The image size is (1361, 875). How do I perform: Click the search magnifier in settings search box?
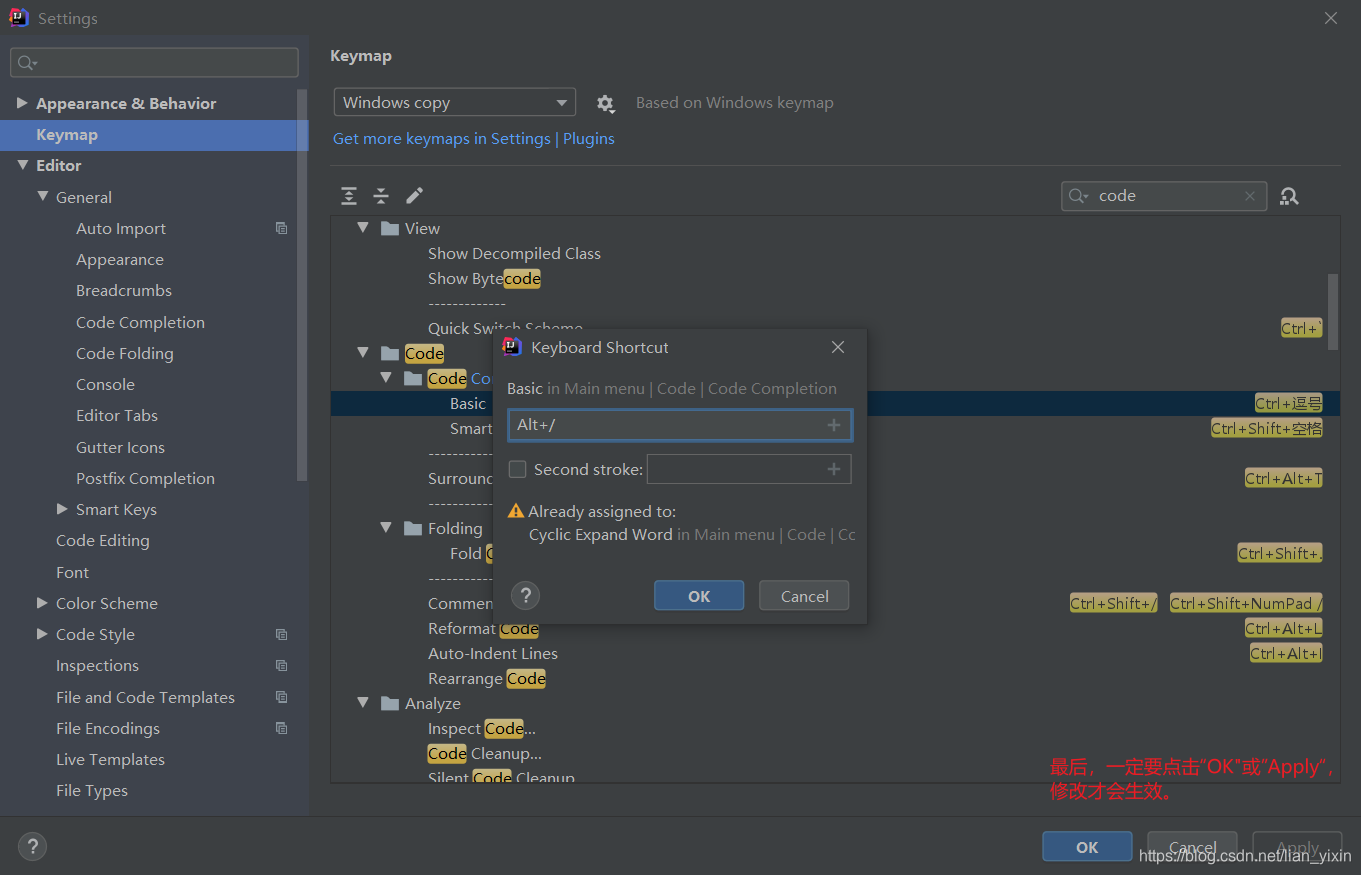(x=26, y=63)
